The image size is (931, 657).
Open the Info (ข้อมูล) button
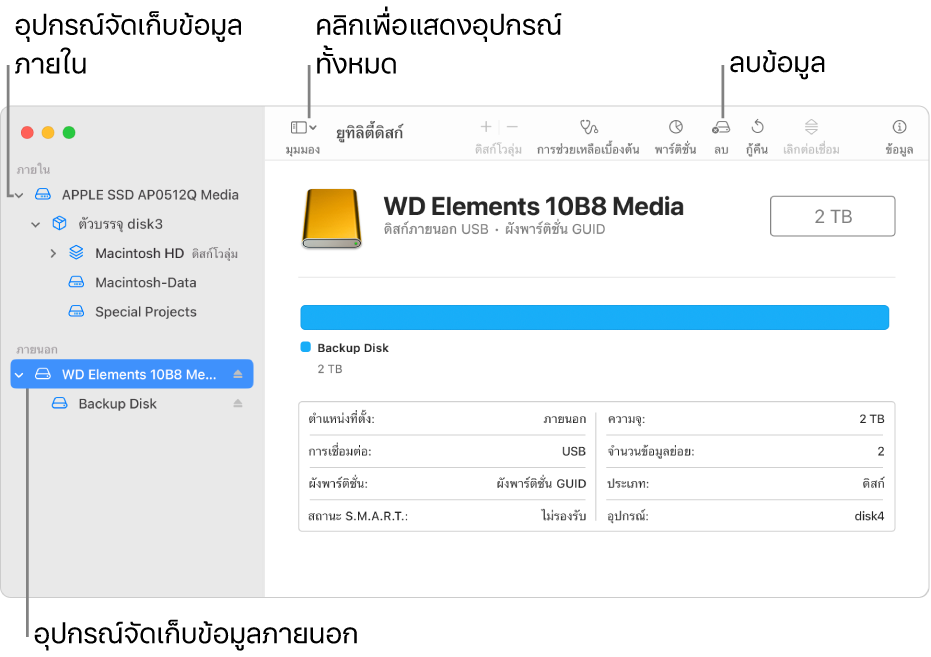pos(899,126)
